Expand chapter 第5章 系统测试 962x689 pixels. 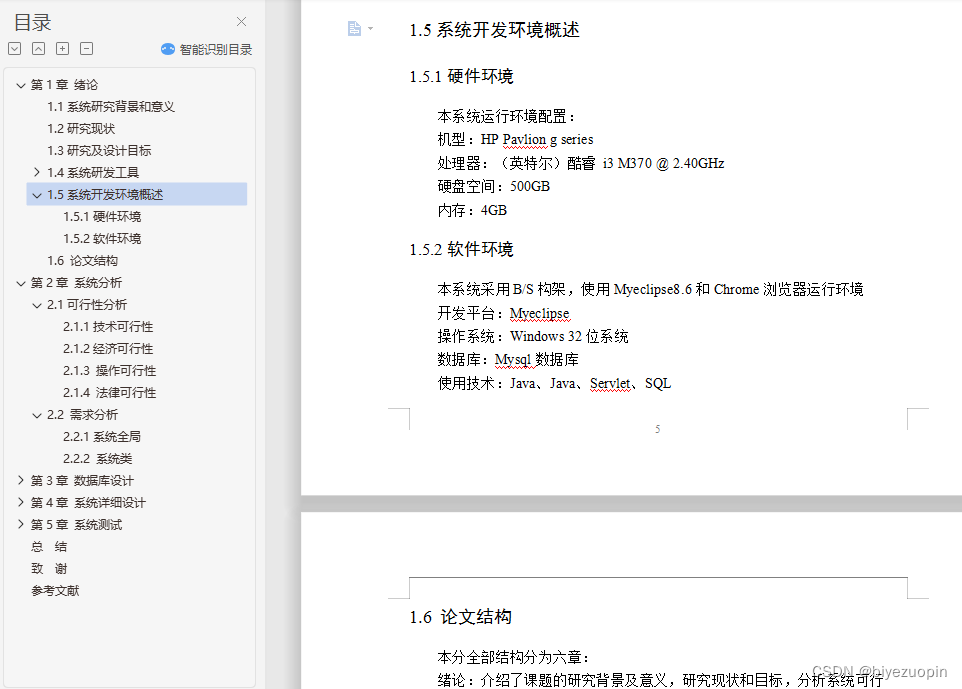tap(19, 524)
